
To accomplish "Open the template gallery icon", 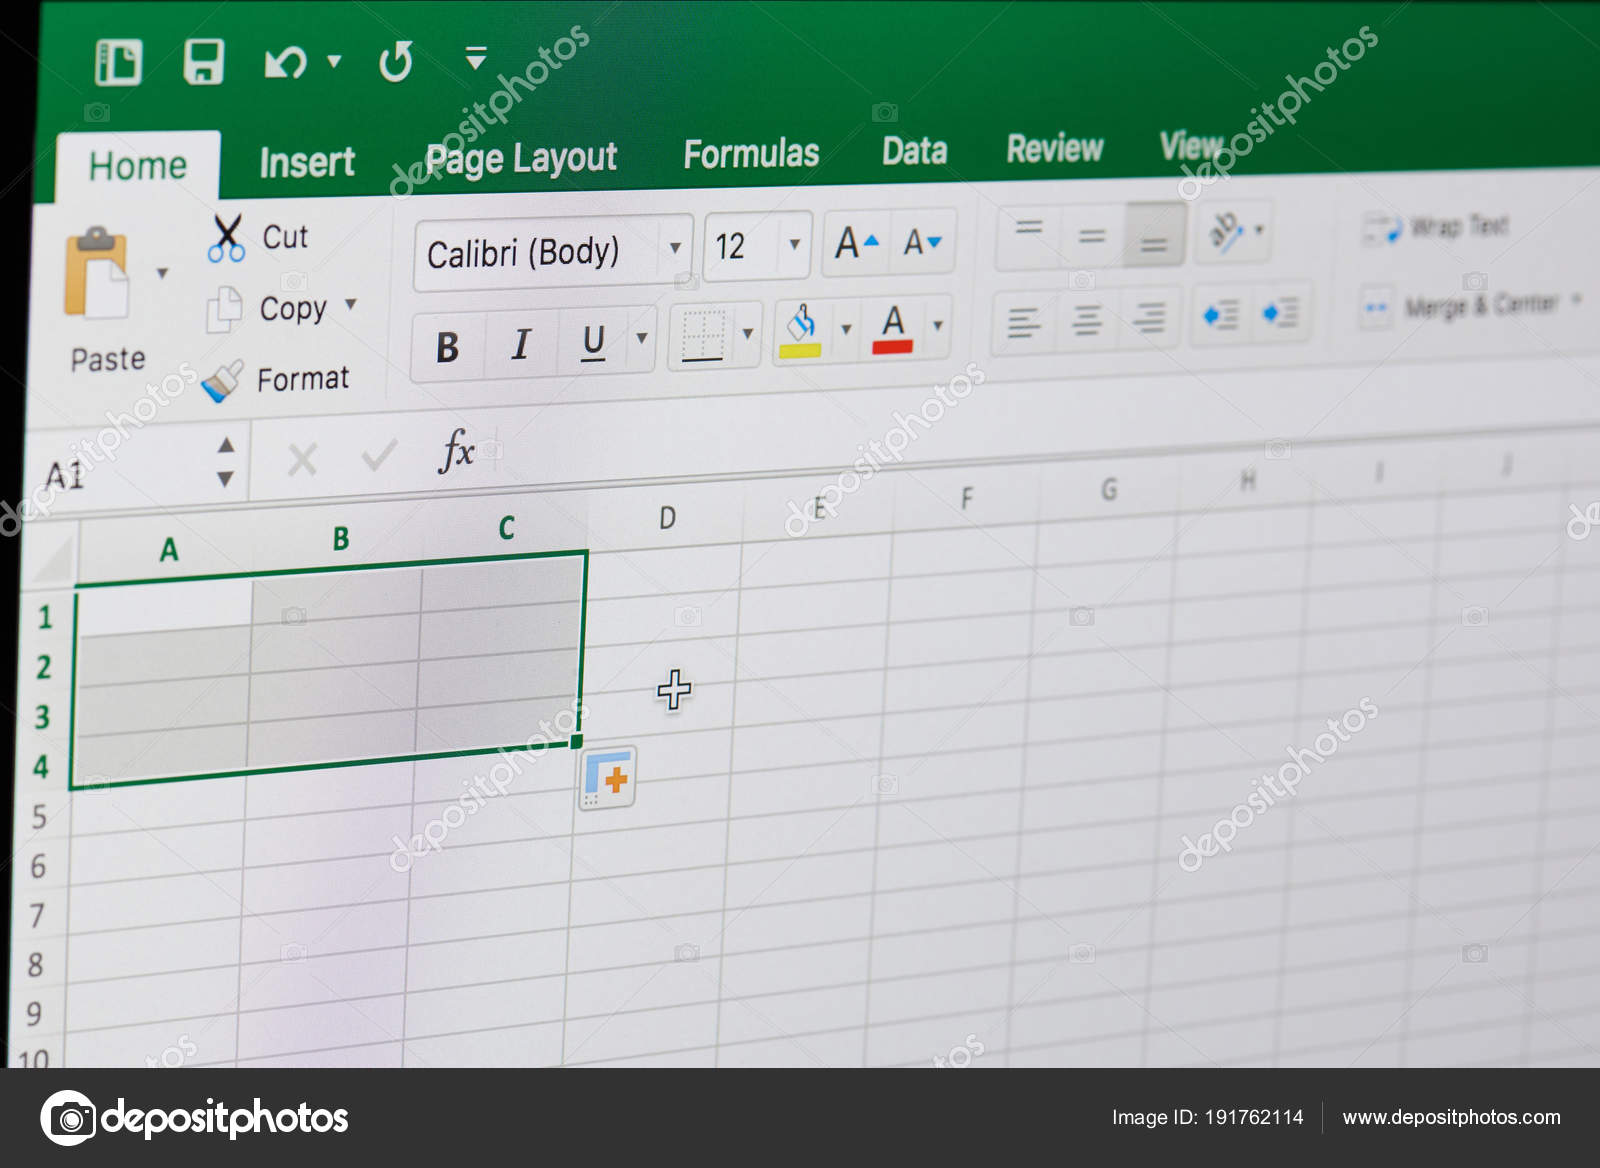I will 118,63.
